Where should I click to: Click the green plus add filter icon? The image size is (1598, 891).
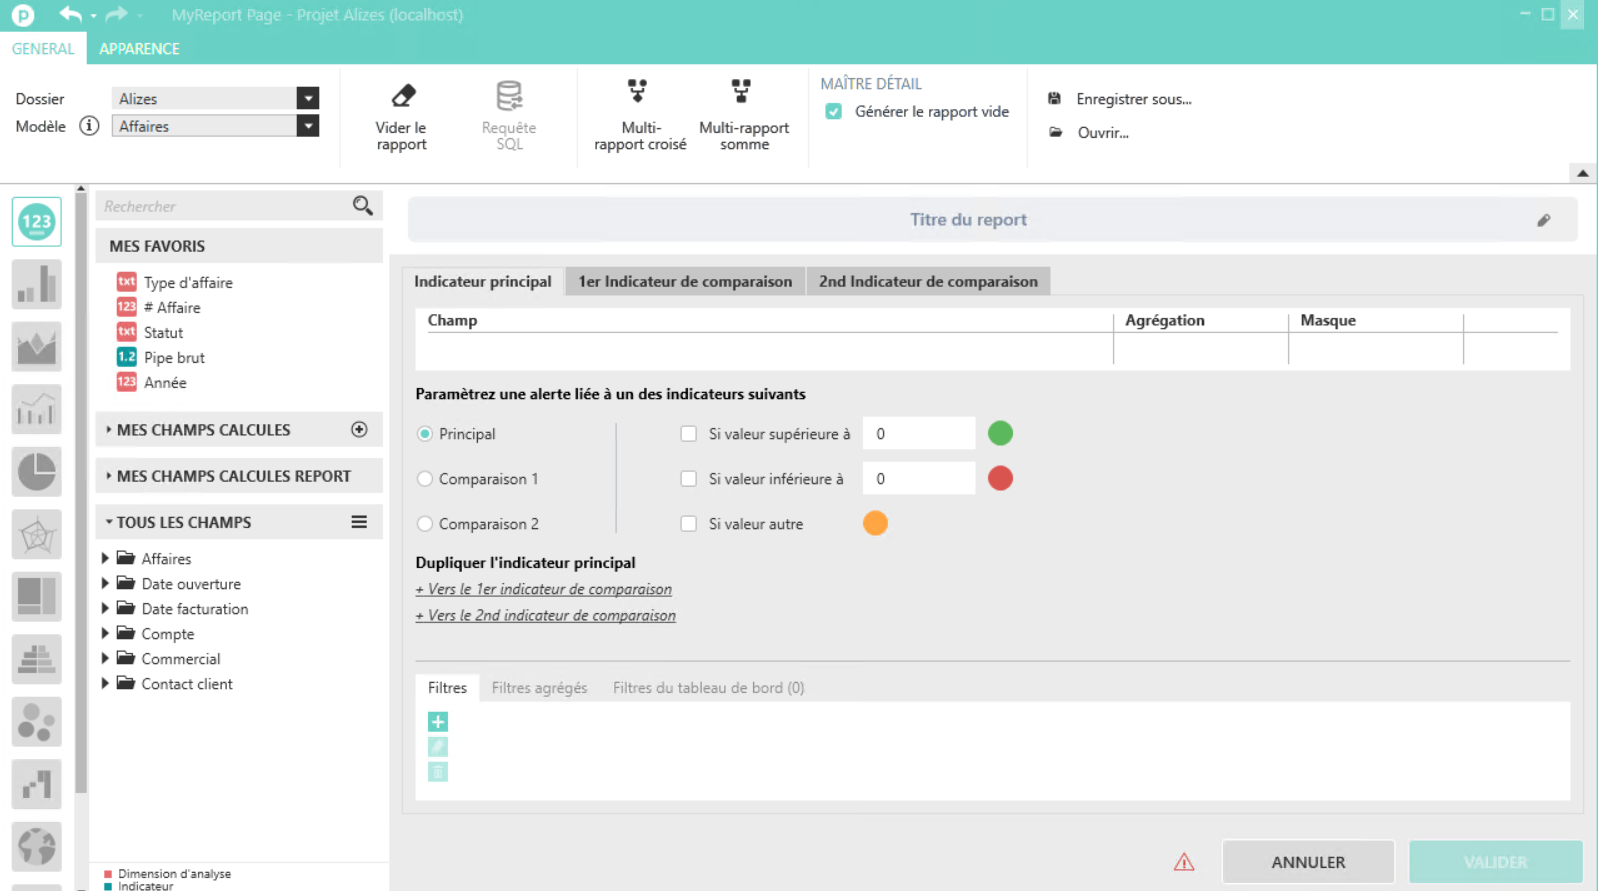pos(438,722)
